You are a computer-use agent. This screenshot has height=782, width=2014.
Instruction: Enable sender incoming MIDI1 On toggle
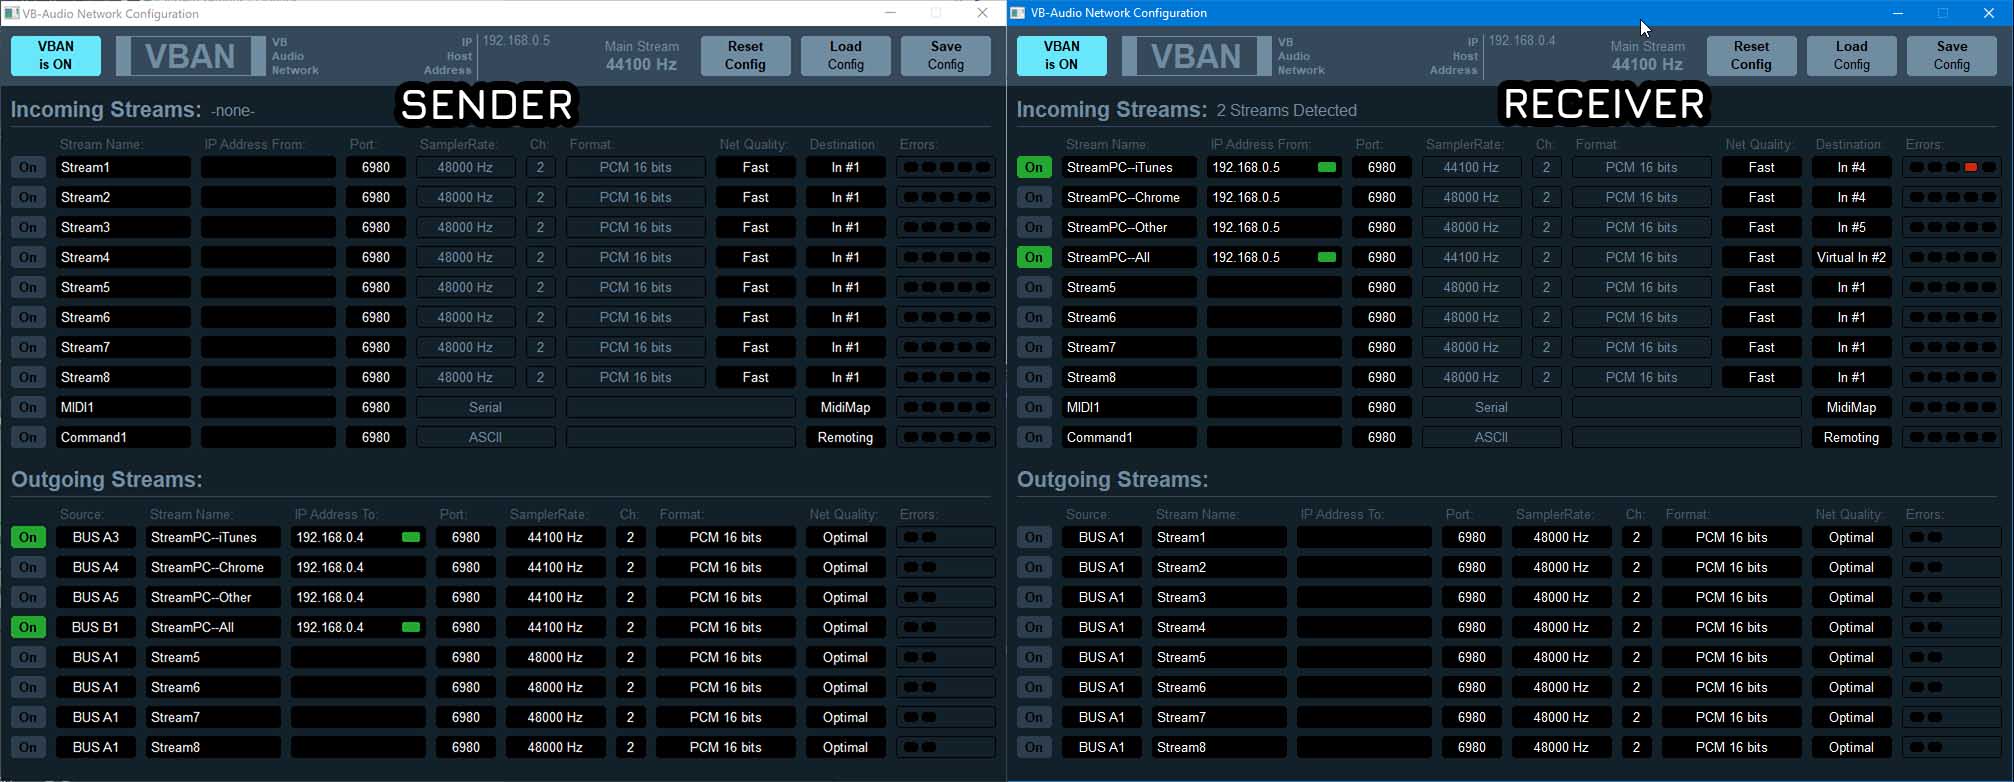point(28,407)
